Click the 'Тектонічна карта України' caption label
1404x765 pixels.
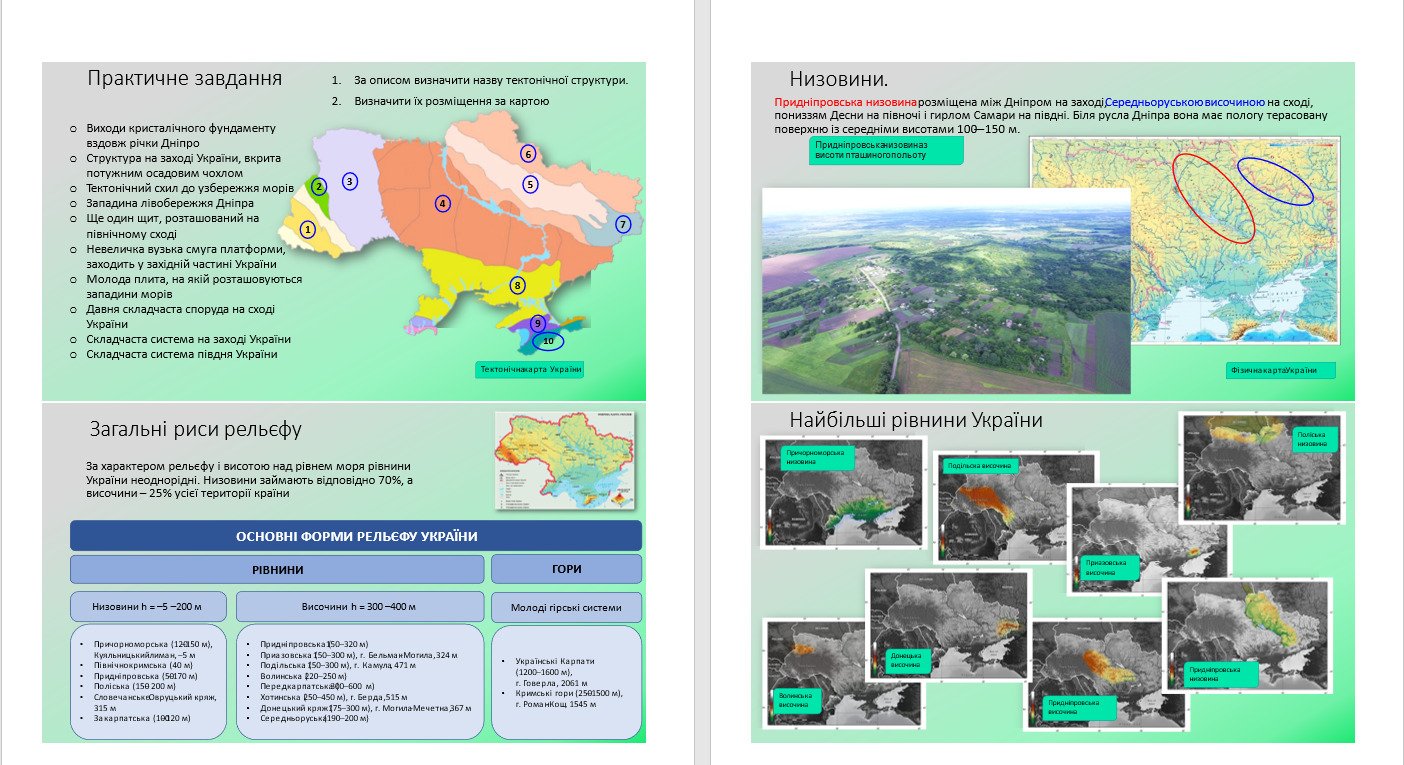530,369
